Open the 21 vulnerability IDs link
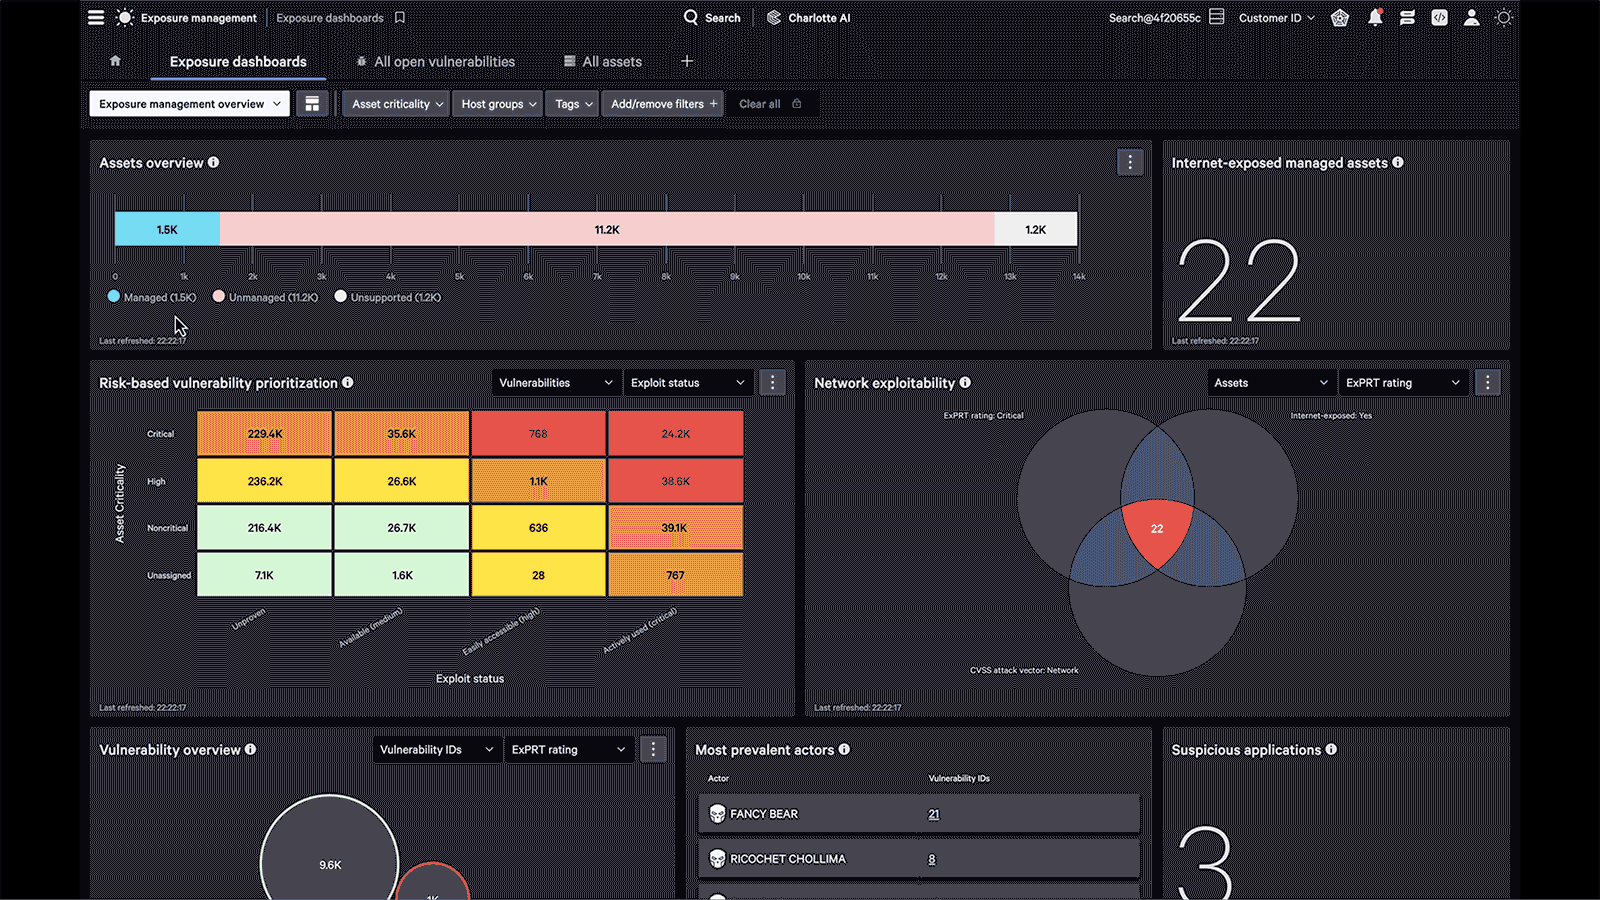This screenshot has height=900, width=1600. [933, 814]
